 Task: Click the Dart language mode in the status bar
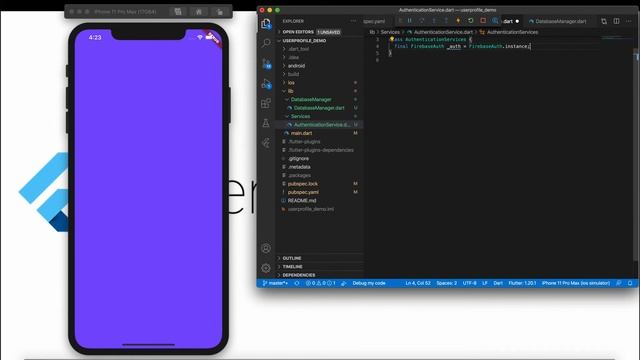click(498, 283)
